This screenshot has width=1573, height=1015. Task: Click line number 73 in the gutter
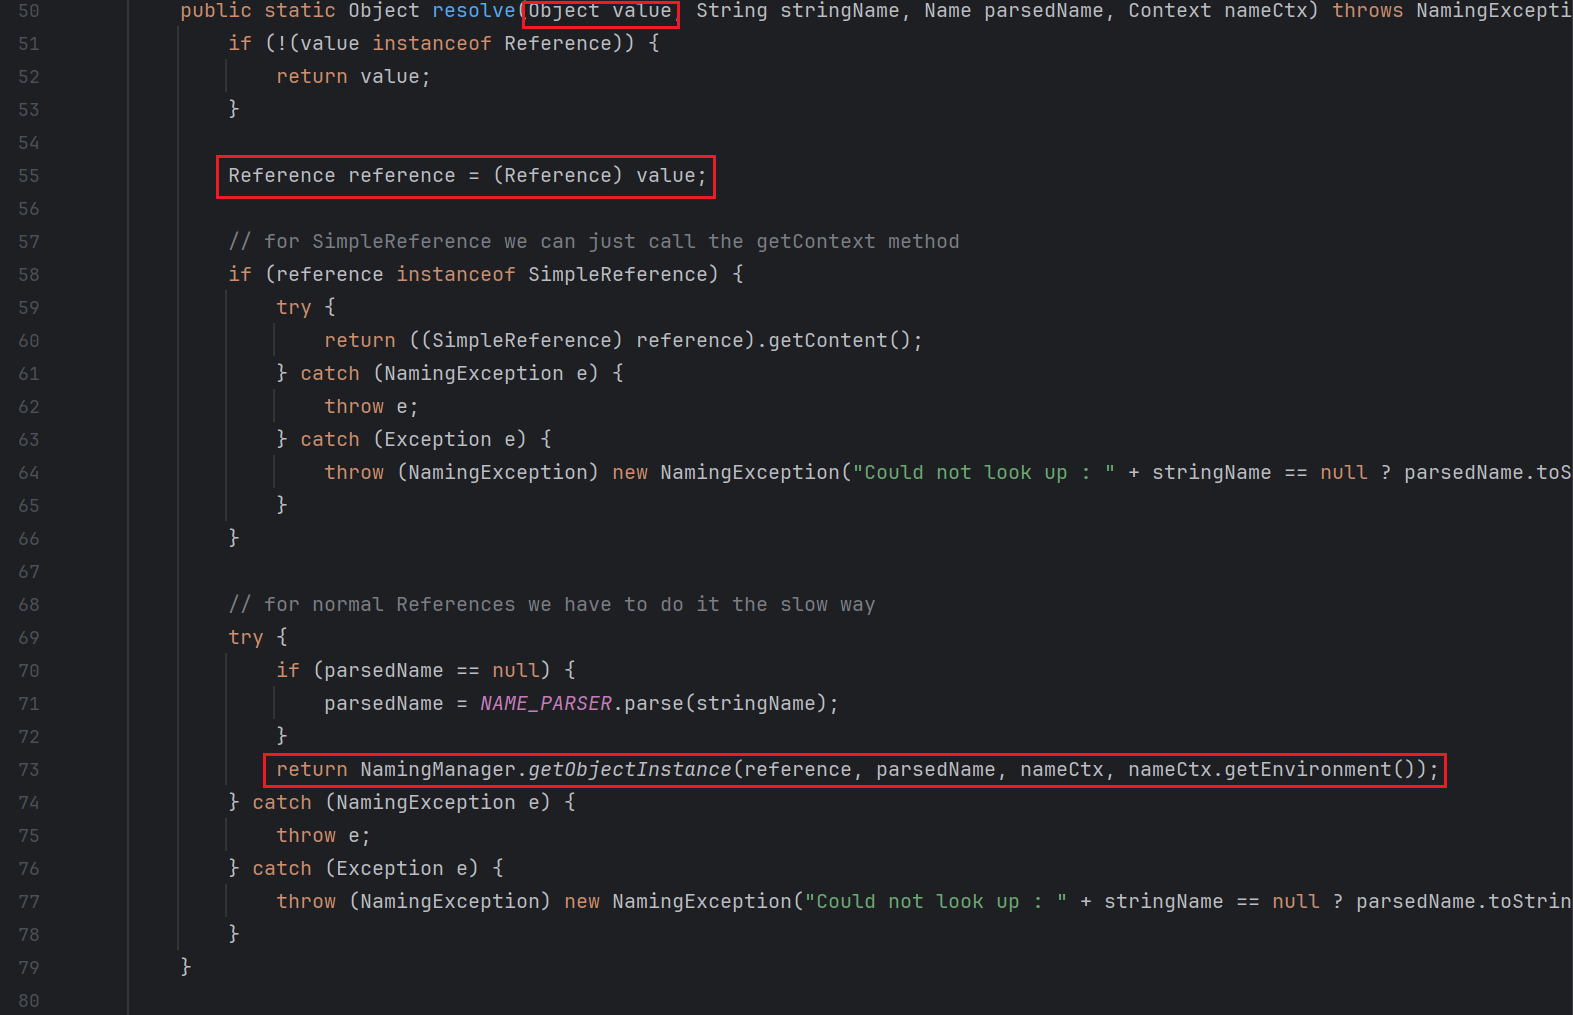(x=29, y=770)
